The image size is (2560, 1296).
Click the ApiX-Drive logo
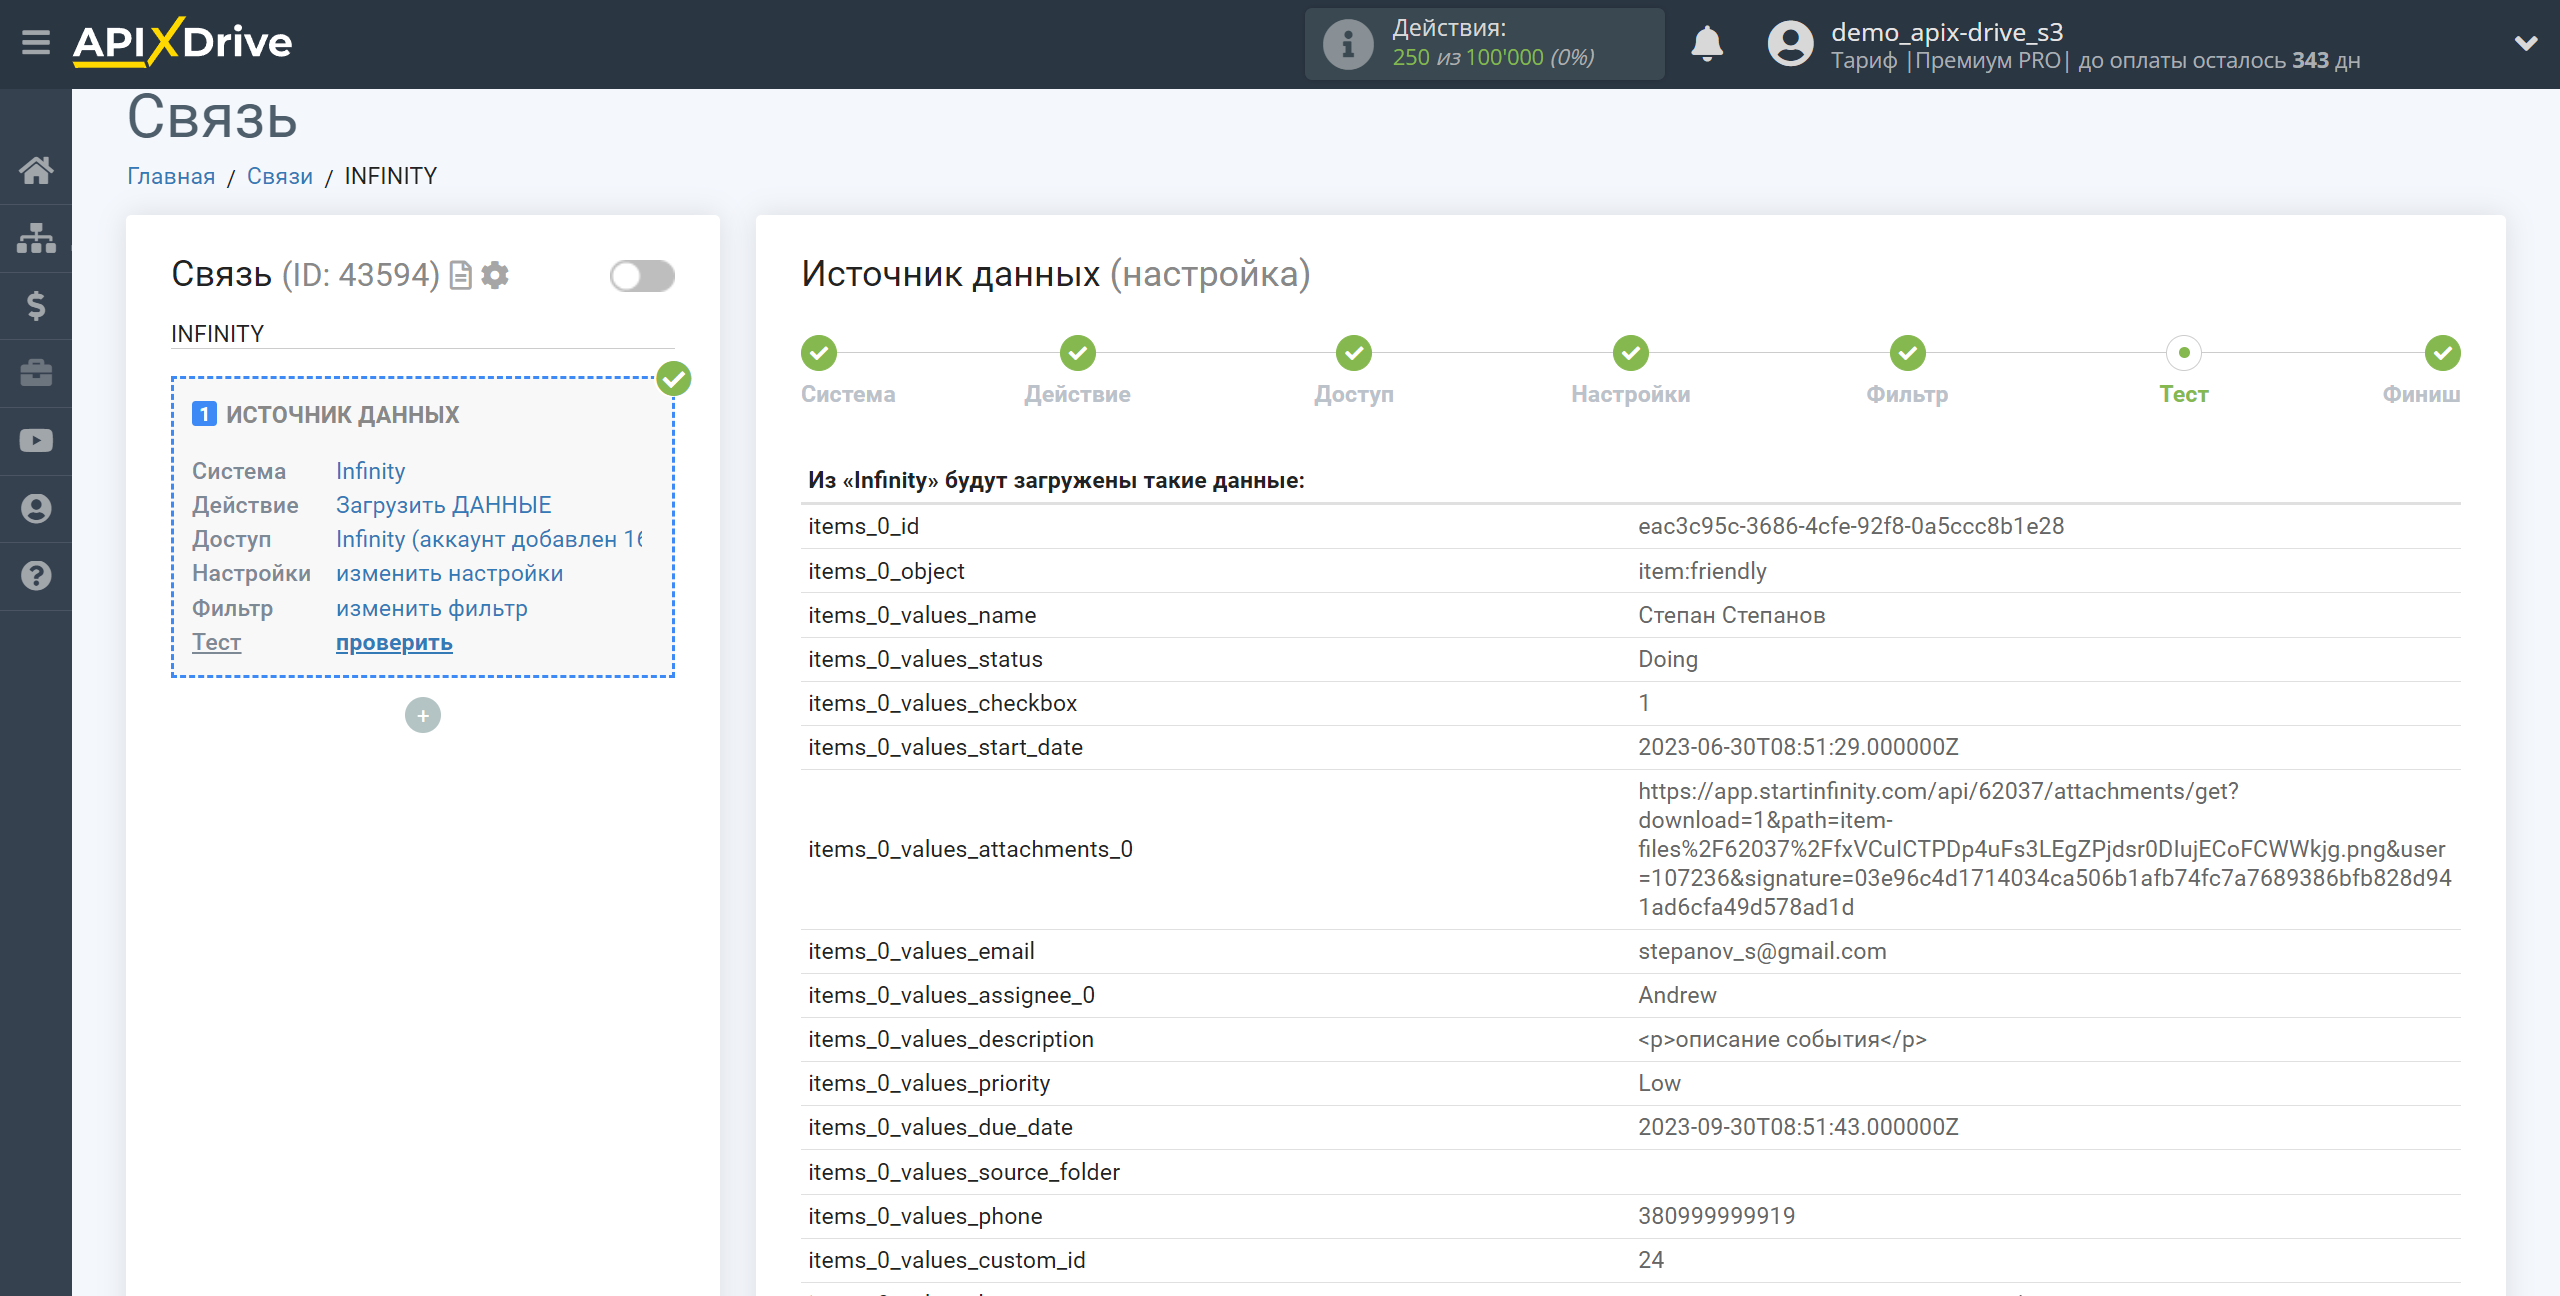(182, 42)
